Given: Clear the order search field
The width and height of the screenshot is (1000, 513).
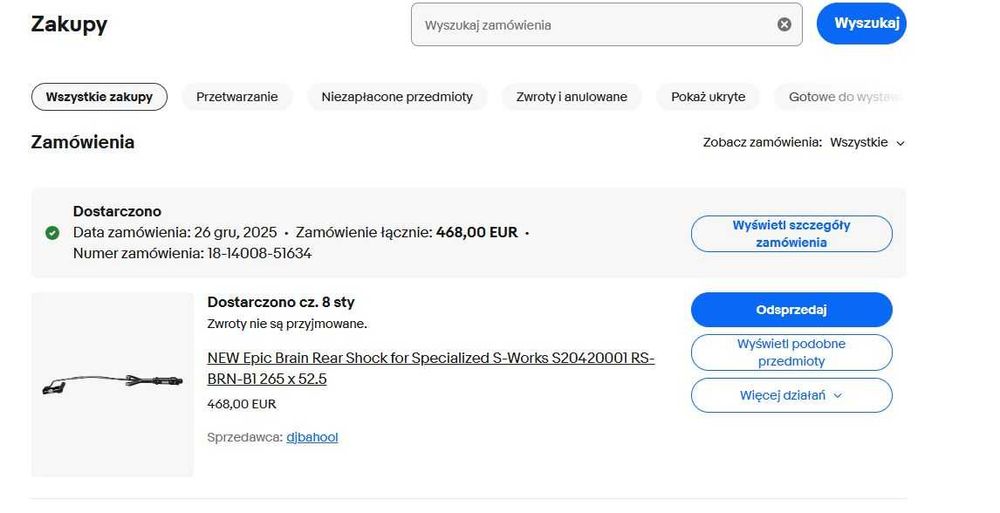Looking at the screenshot, I should tap(784, 25).
